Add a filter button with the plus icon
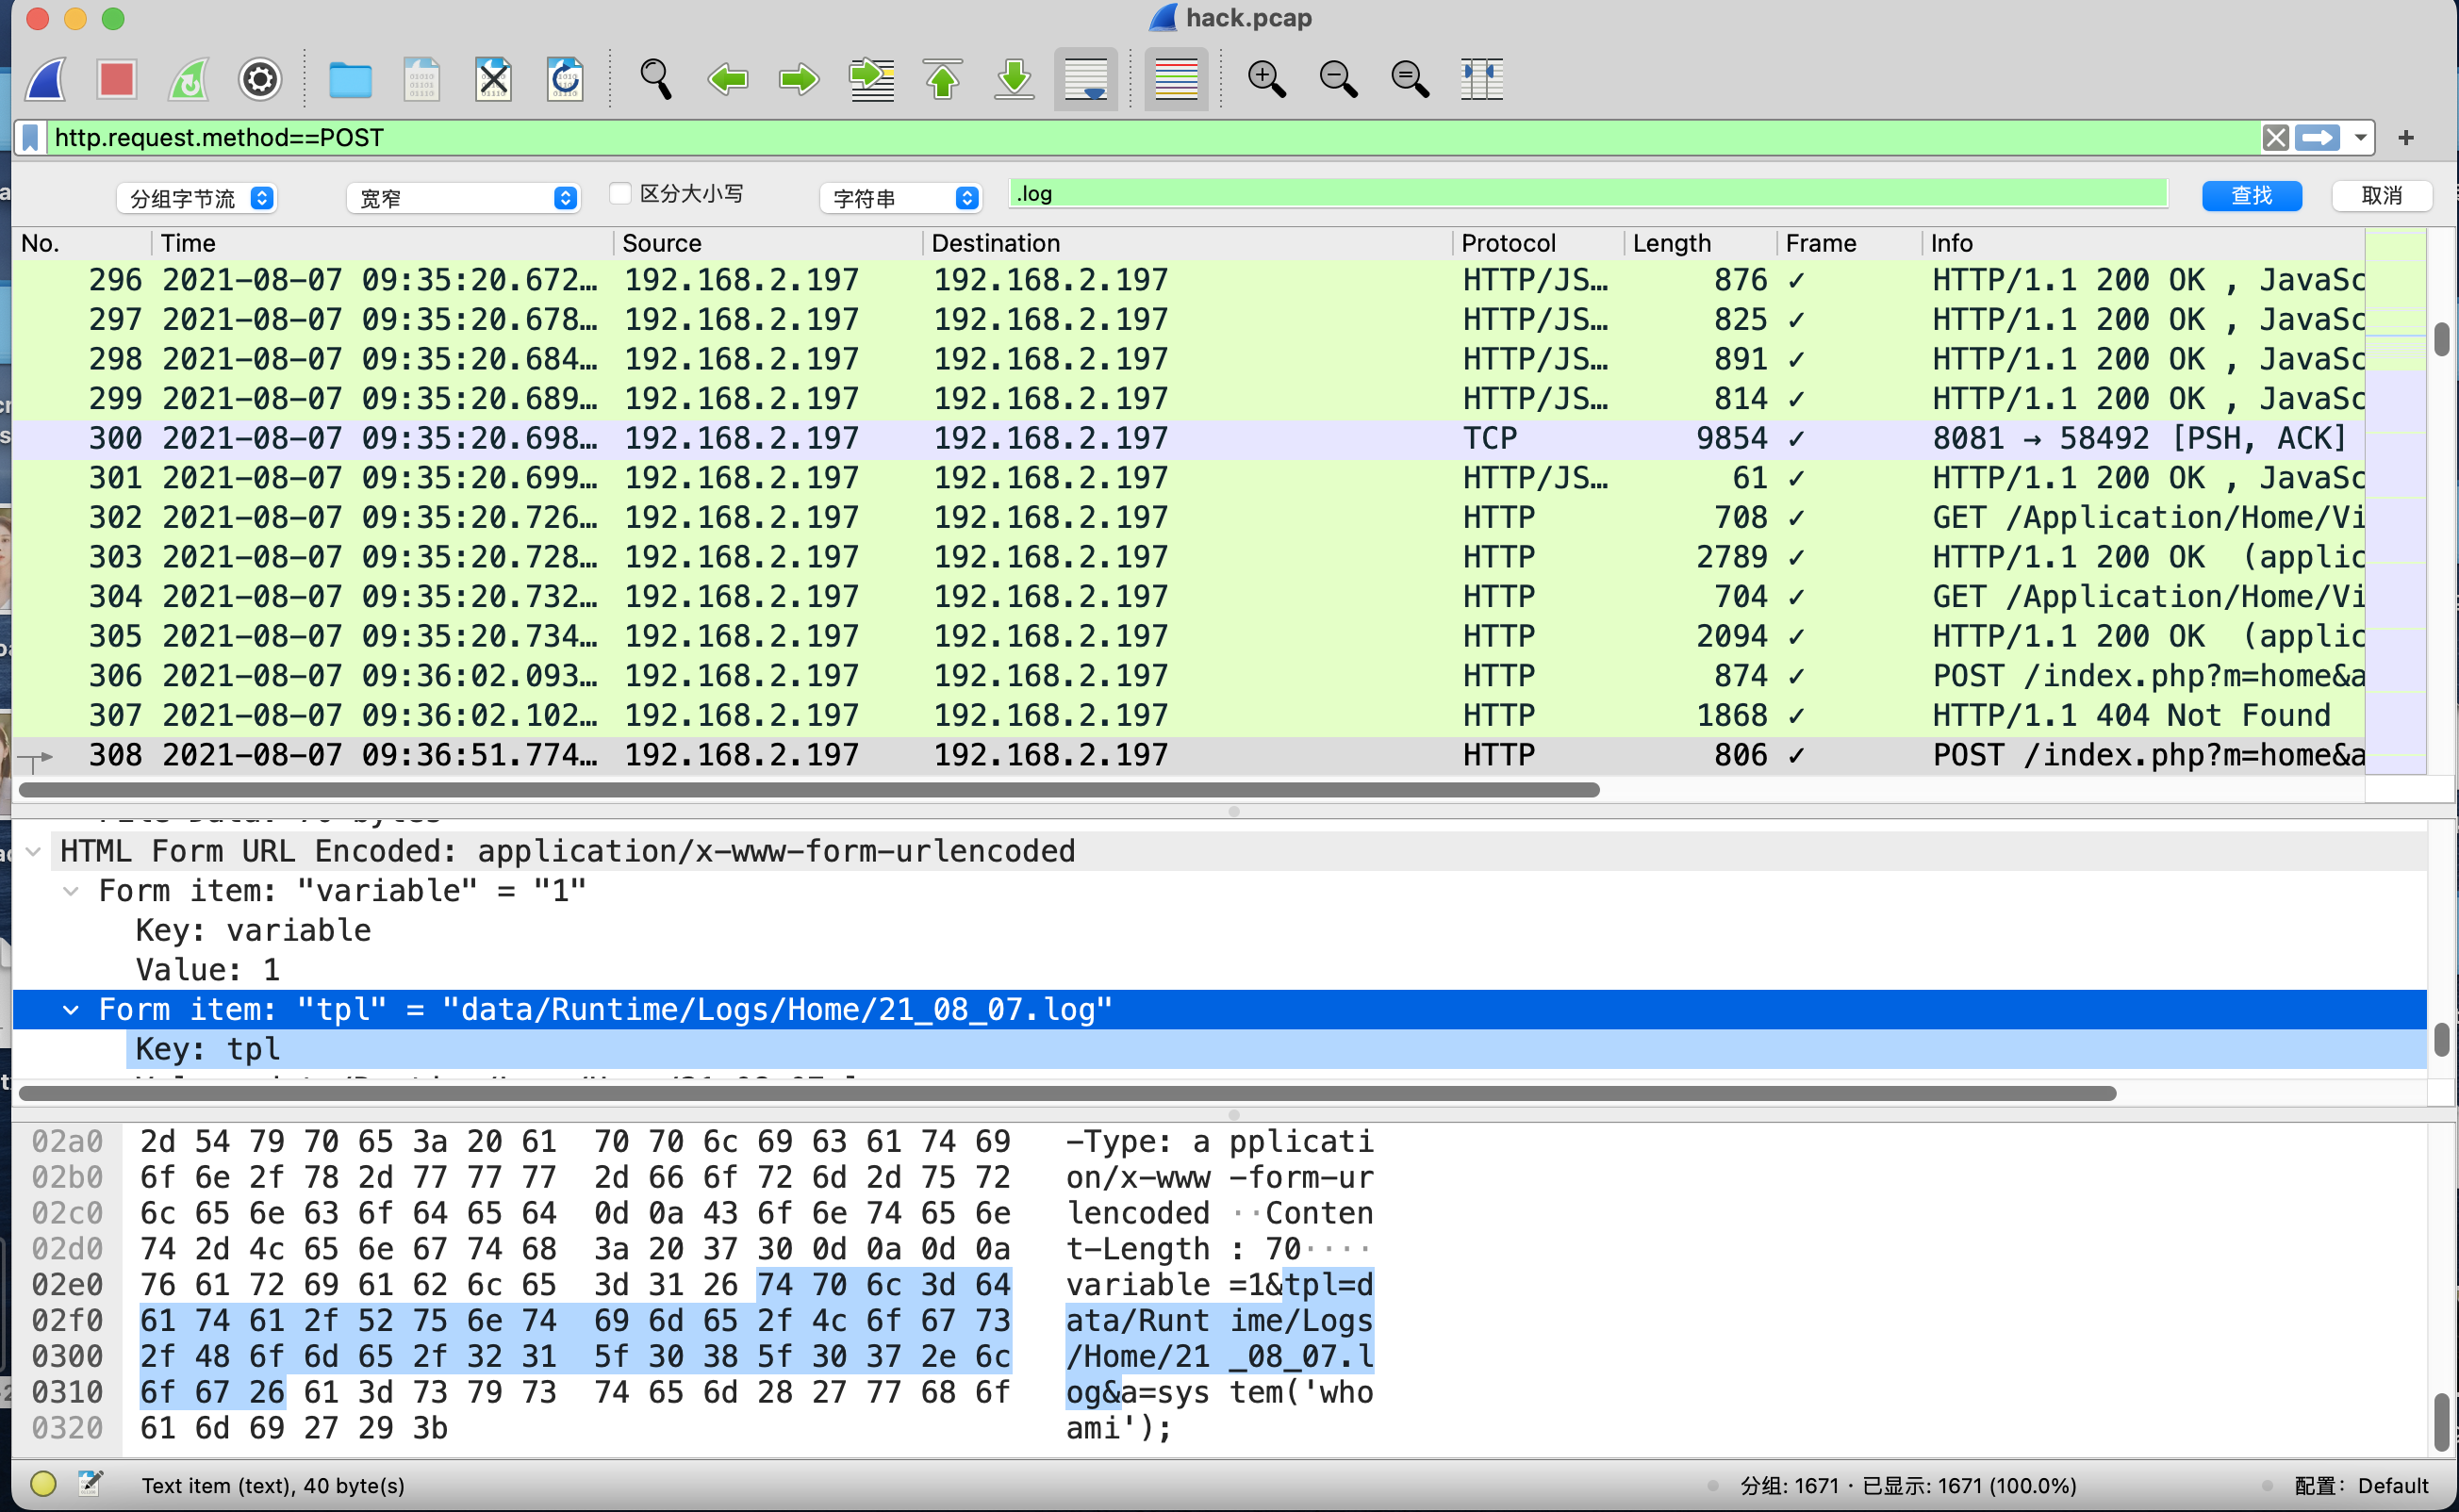The height and width of the screenshot is (1512, 2459). coord(2406,138)
